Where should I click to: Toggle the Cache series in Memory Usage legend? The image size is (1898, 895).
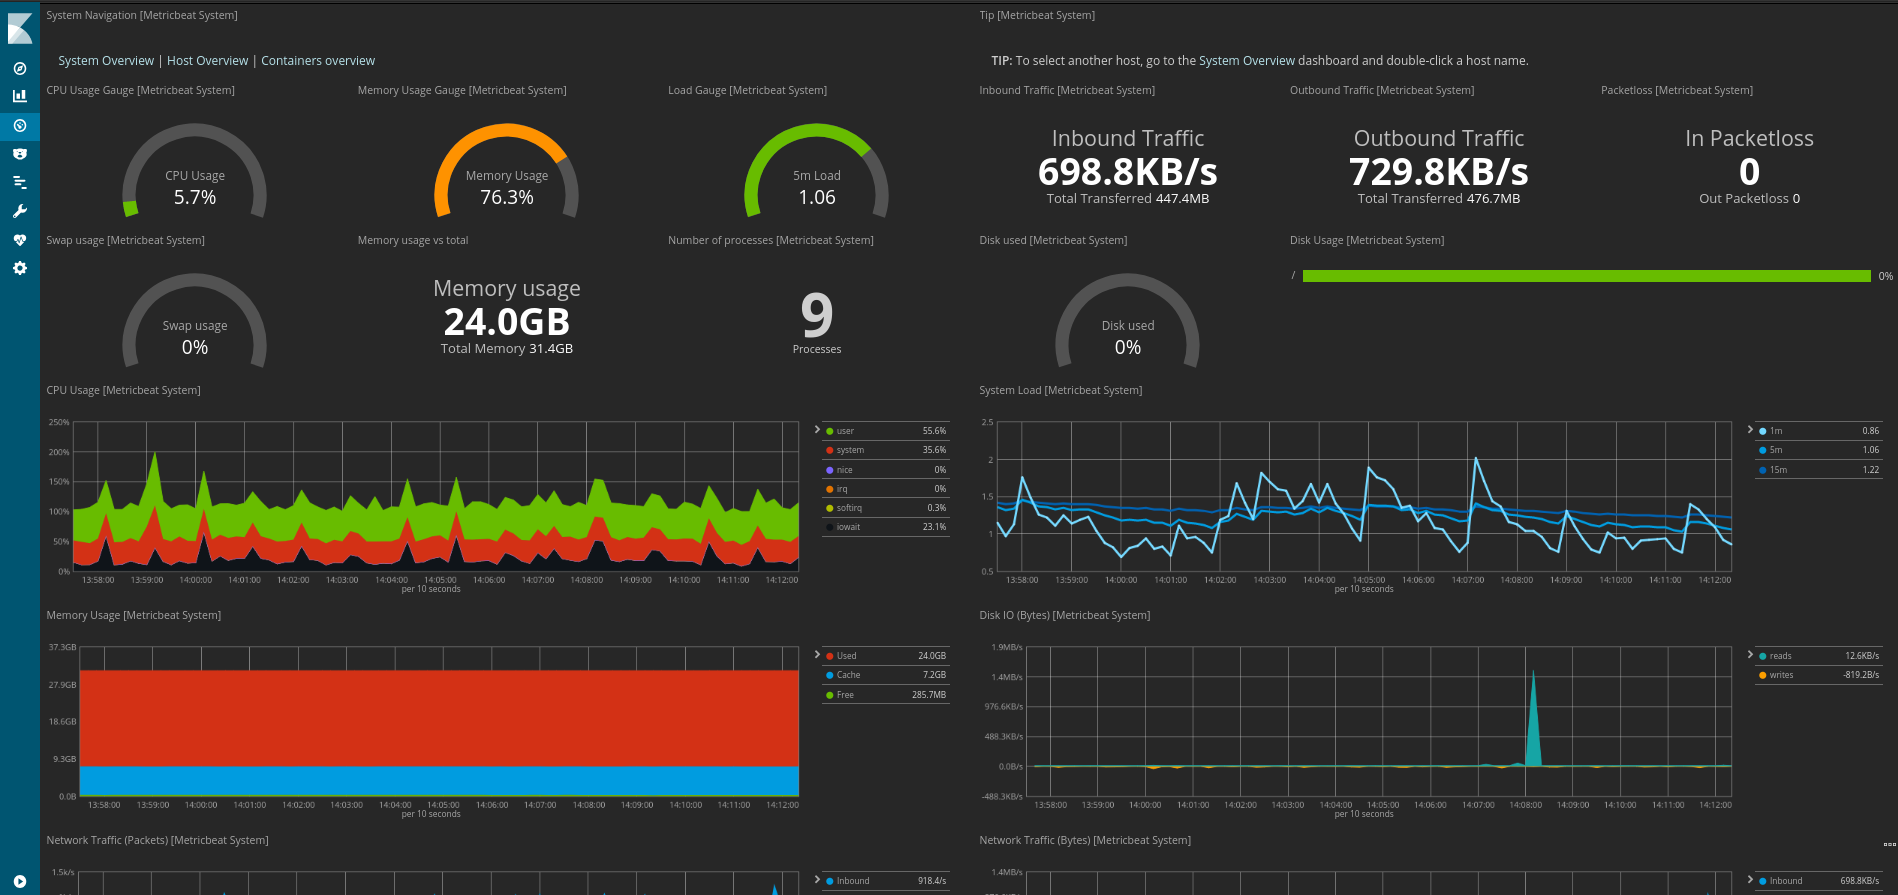[848, 675]
